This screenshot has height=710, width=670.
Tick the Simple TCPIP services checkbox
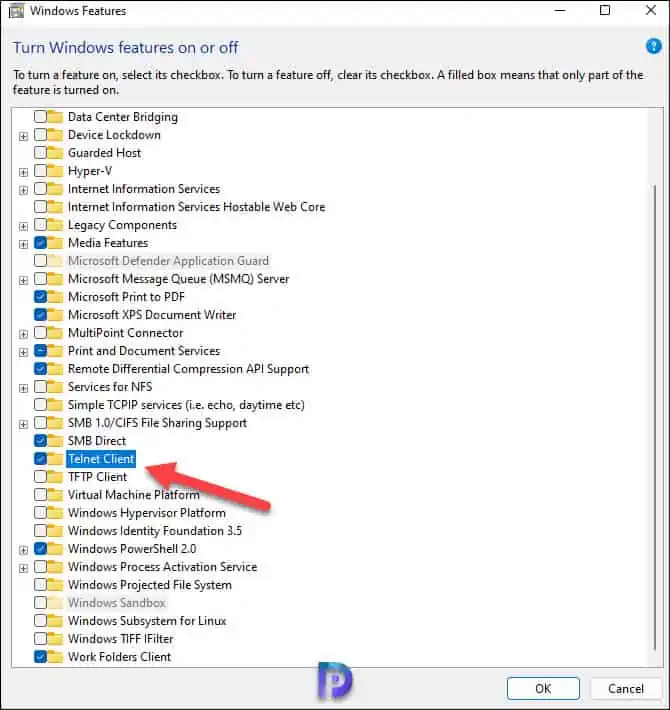click(x=40, y=405)
